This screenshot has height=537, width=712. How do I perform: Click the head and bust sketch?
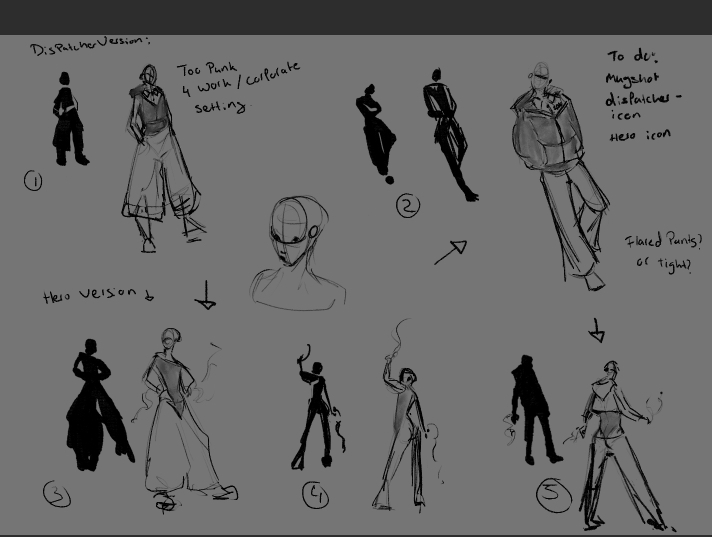297,250
